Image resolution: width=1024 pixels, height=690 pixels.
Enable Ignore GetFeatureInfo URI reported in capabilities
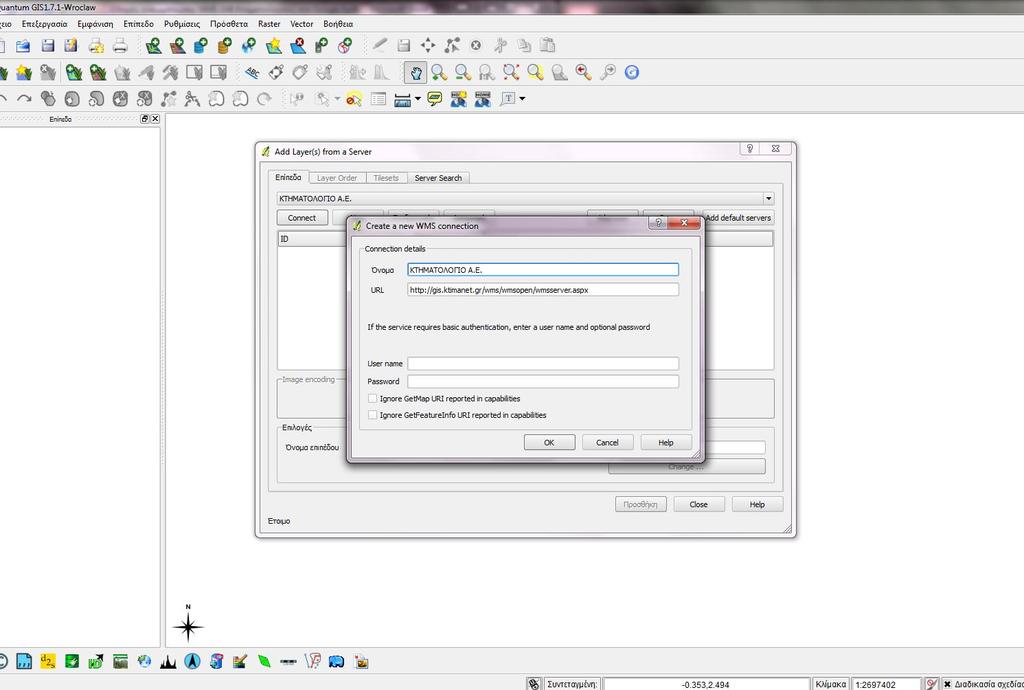pos(372,415)
